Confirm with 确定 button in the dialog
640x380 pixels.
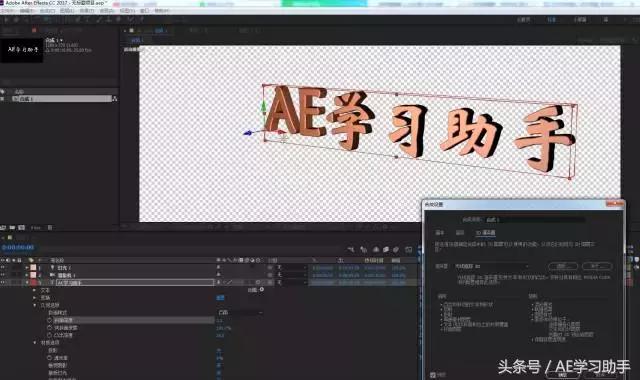point(562,375)
